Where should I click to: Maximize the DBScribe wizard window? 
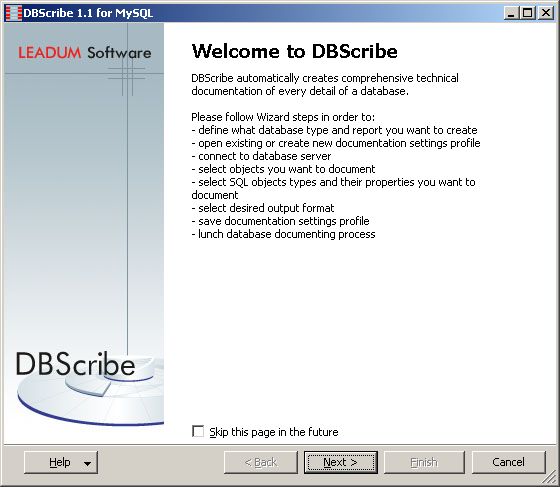coord(528,13)
